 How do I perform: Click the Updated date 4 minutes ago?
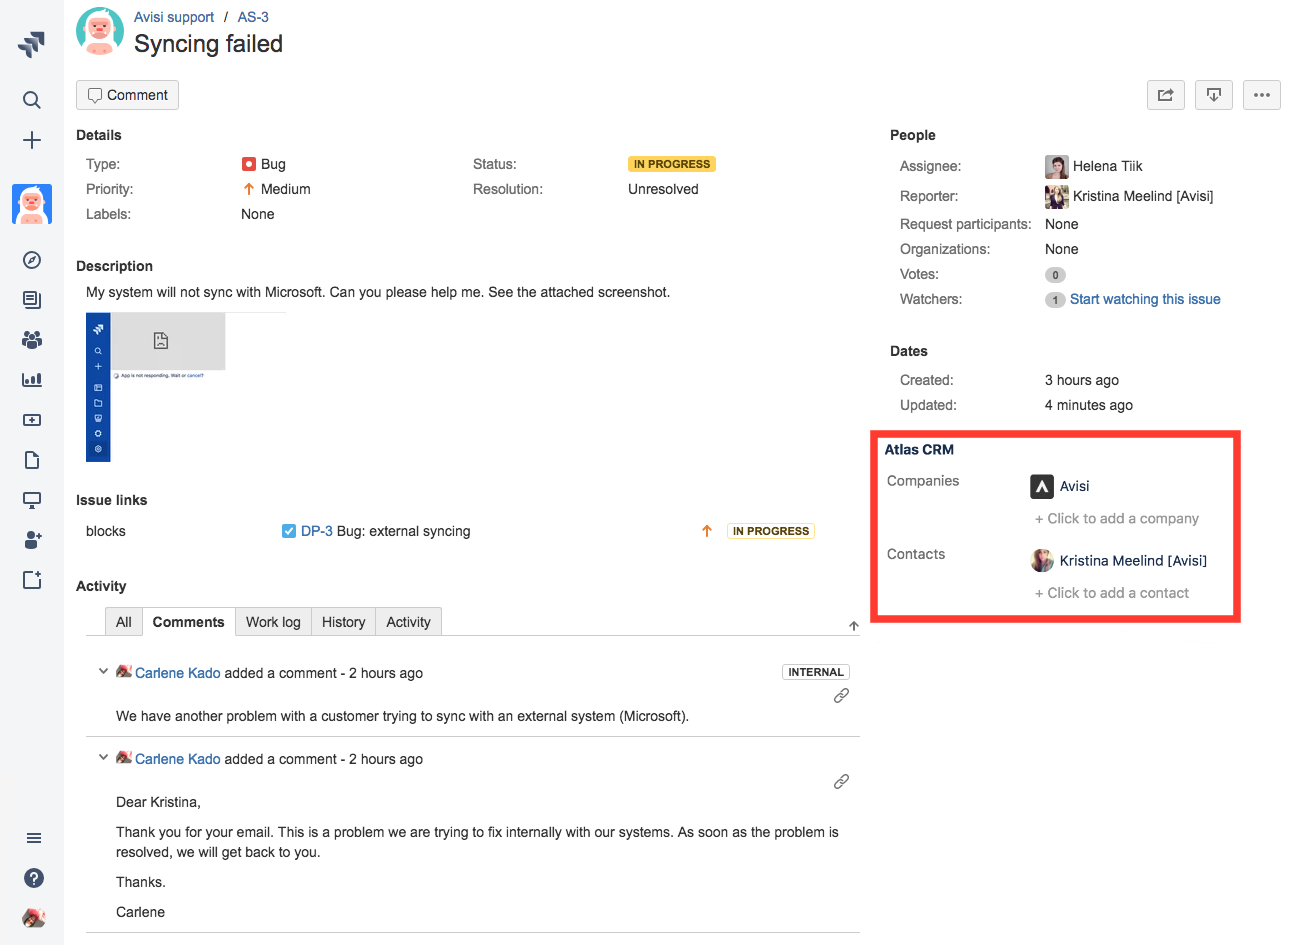pyautogui.click(x=1089, y=405)
